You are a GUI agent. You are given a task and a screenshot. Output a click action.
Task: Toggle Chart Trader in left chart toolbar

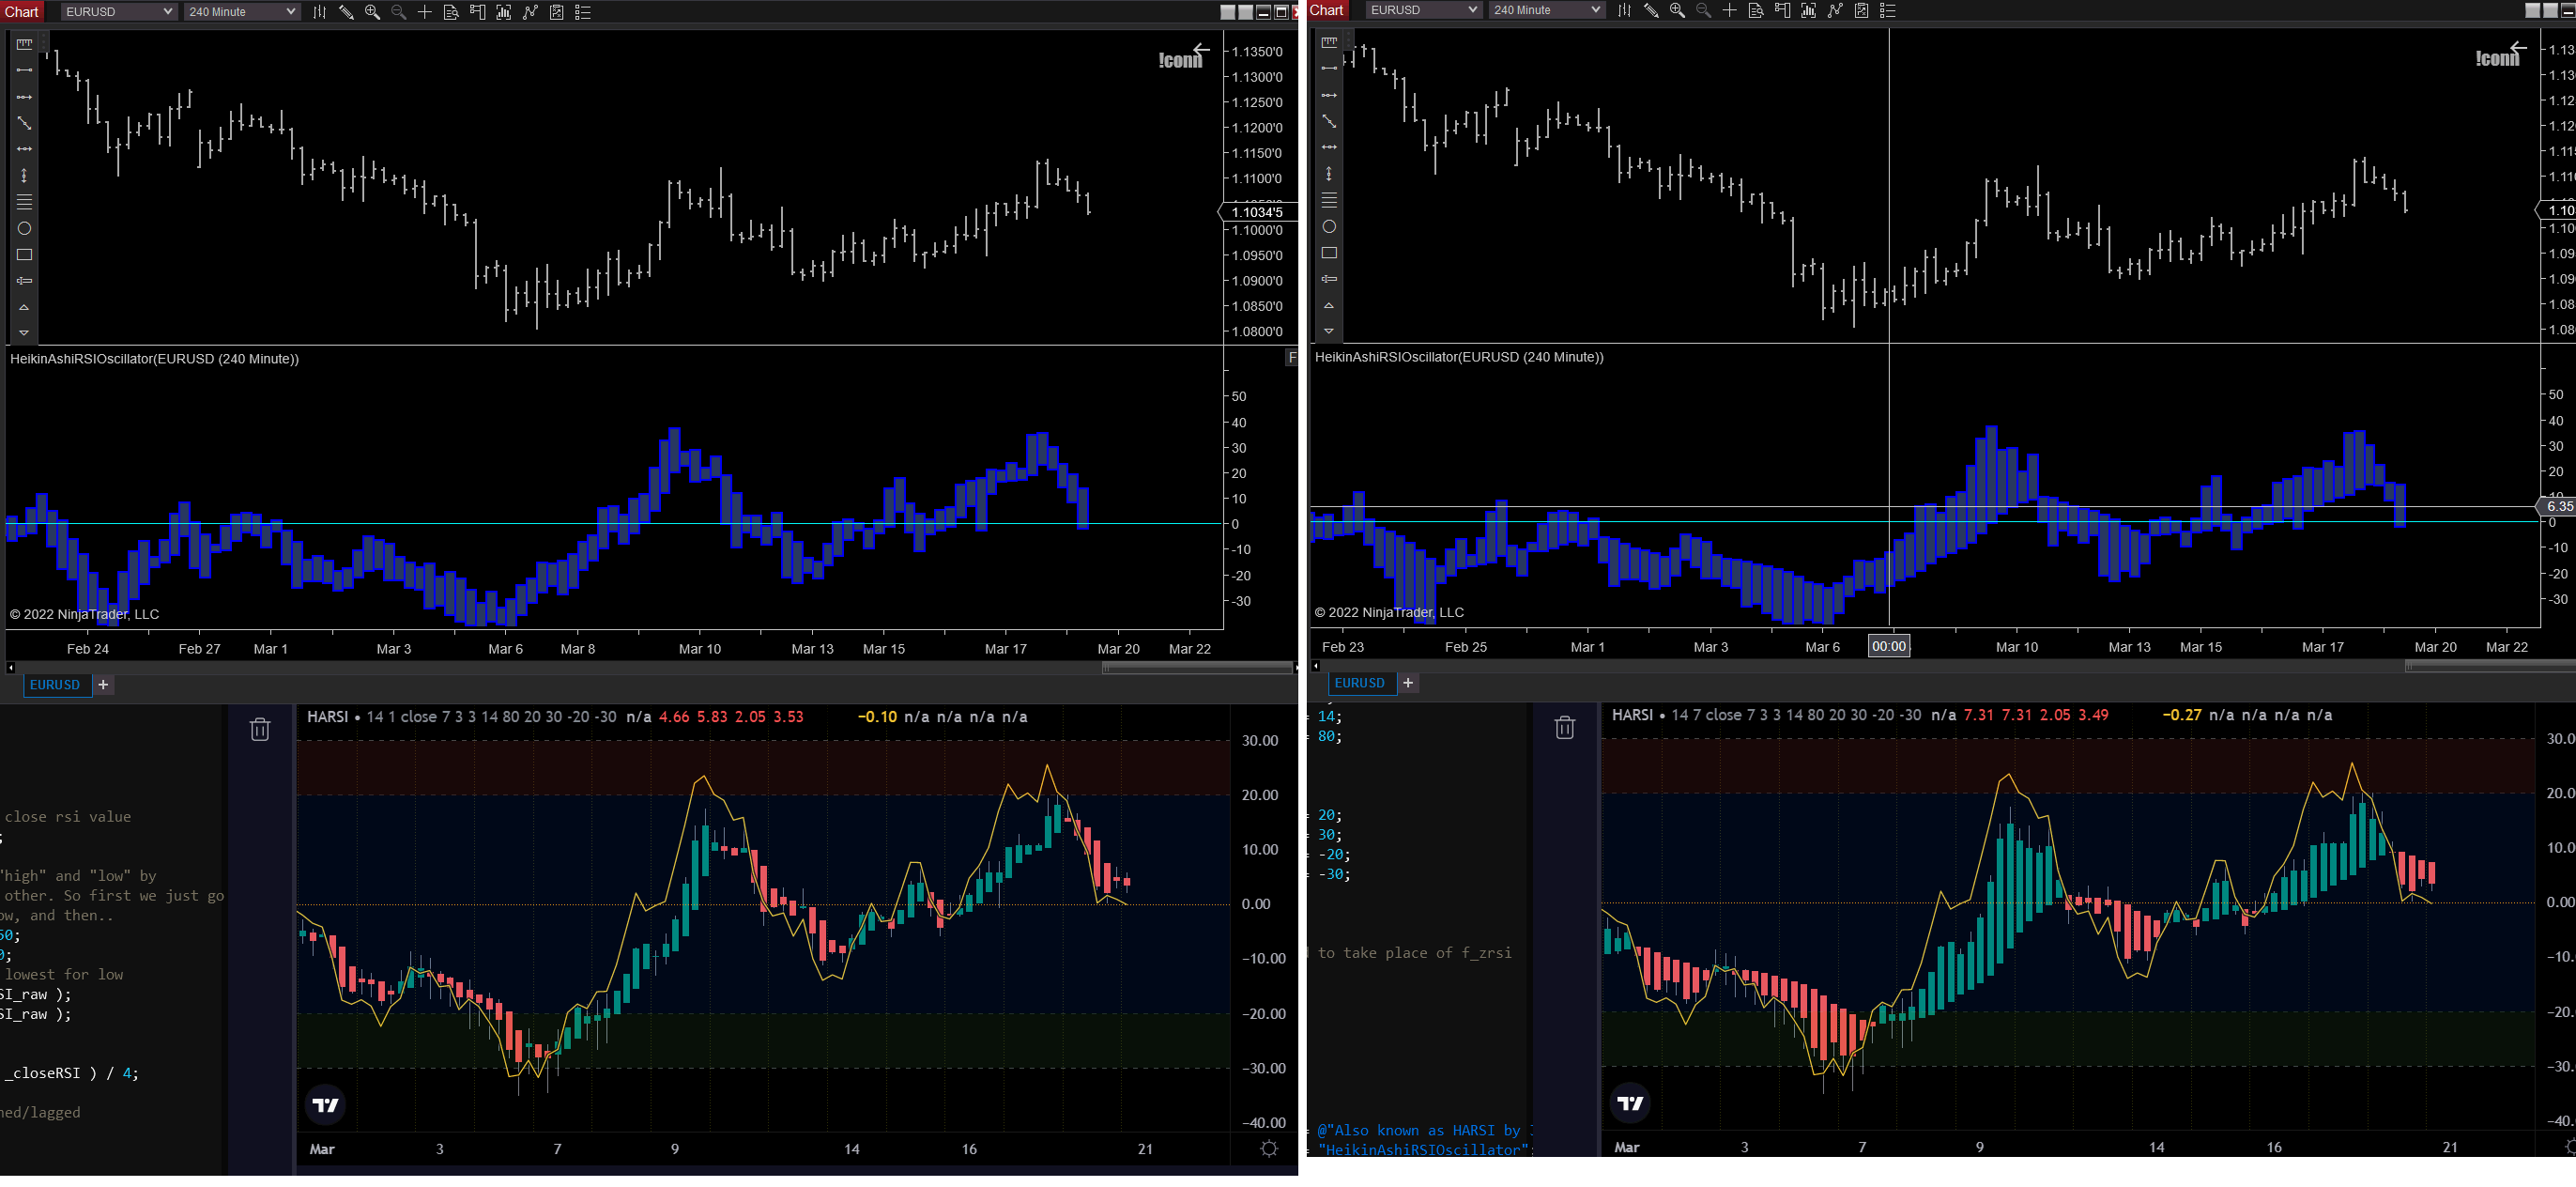pyautogui.click(x=477, y=12)
